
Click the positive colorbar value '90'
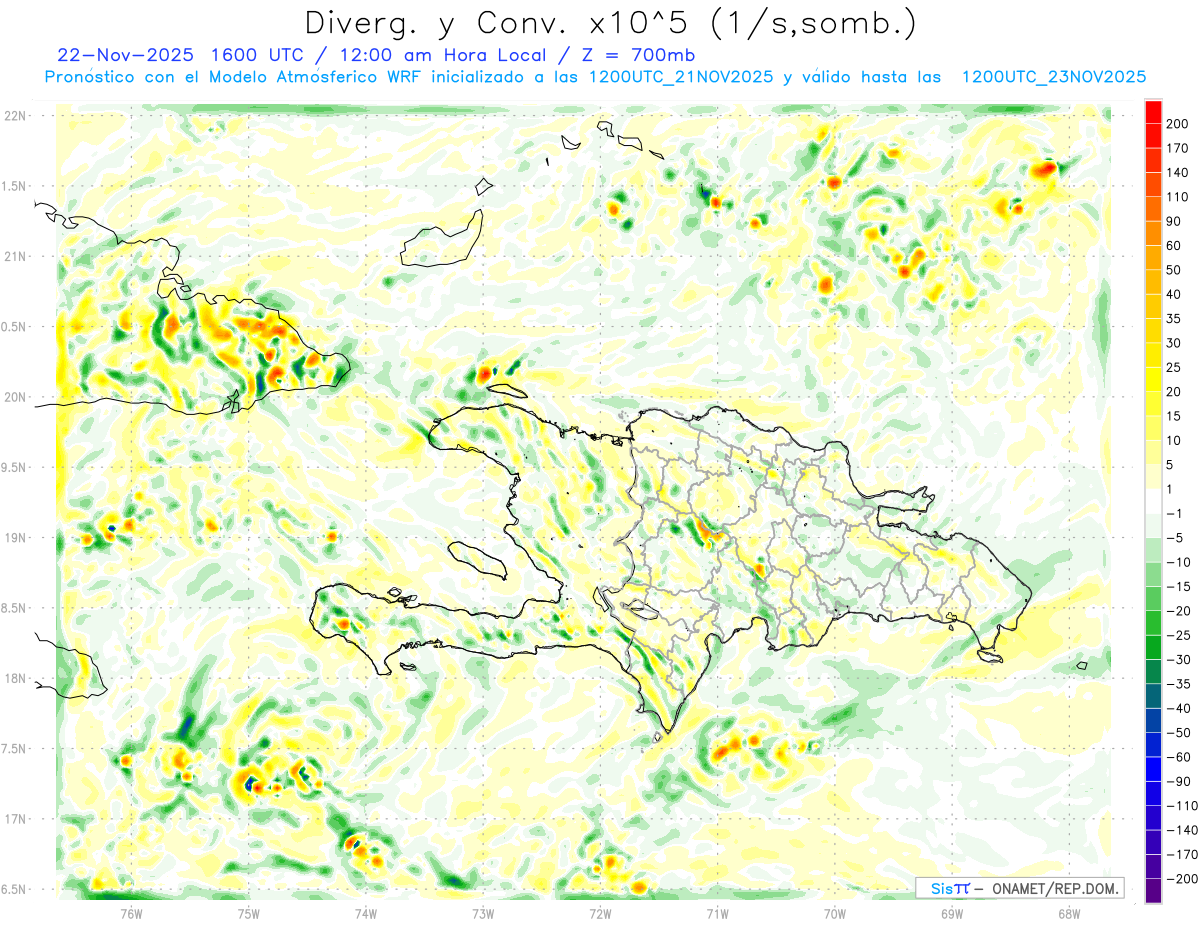(x=1174, y=221)
